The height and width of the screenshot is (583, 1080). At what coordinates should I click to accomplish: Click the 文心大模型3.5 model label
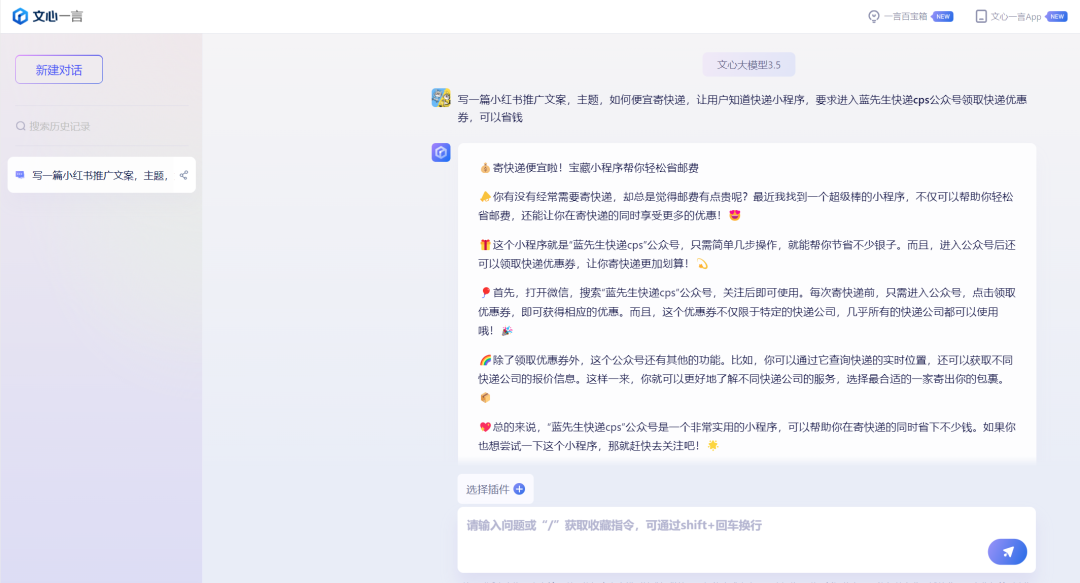tap(749, 65)
